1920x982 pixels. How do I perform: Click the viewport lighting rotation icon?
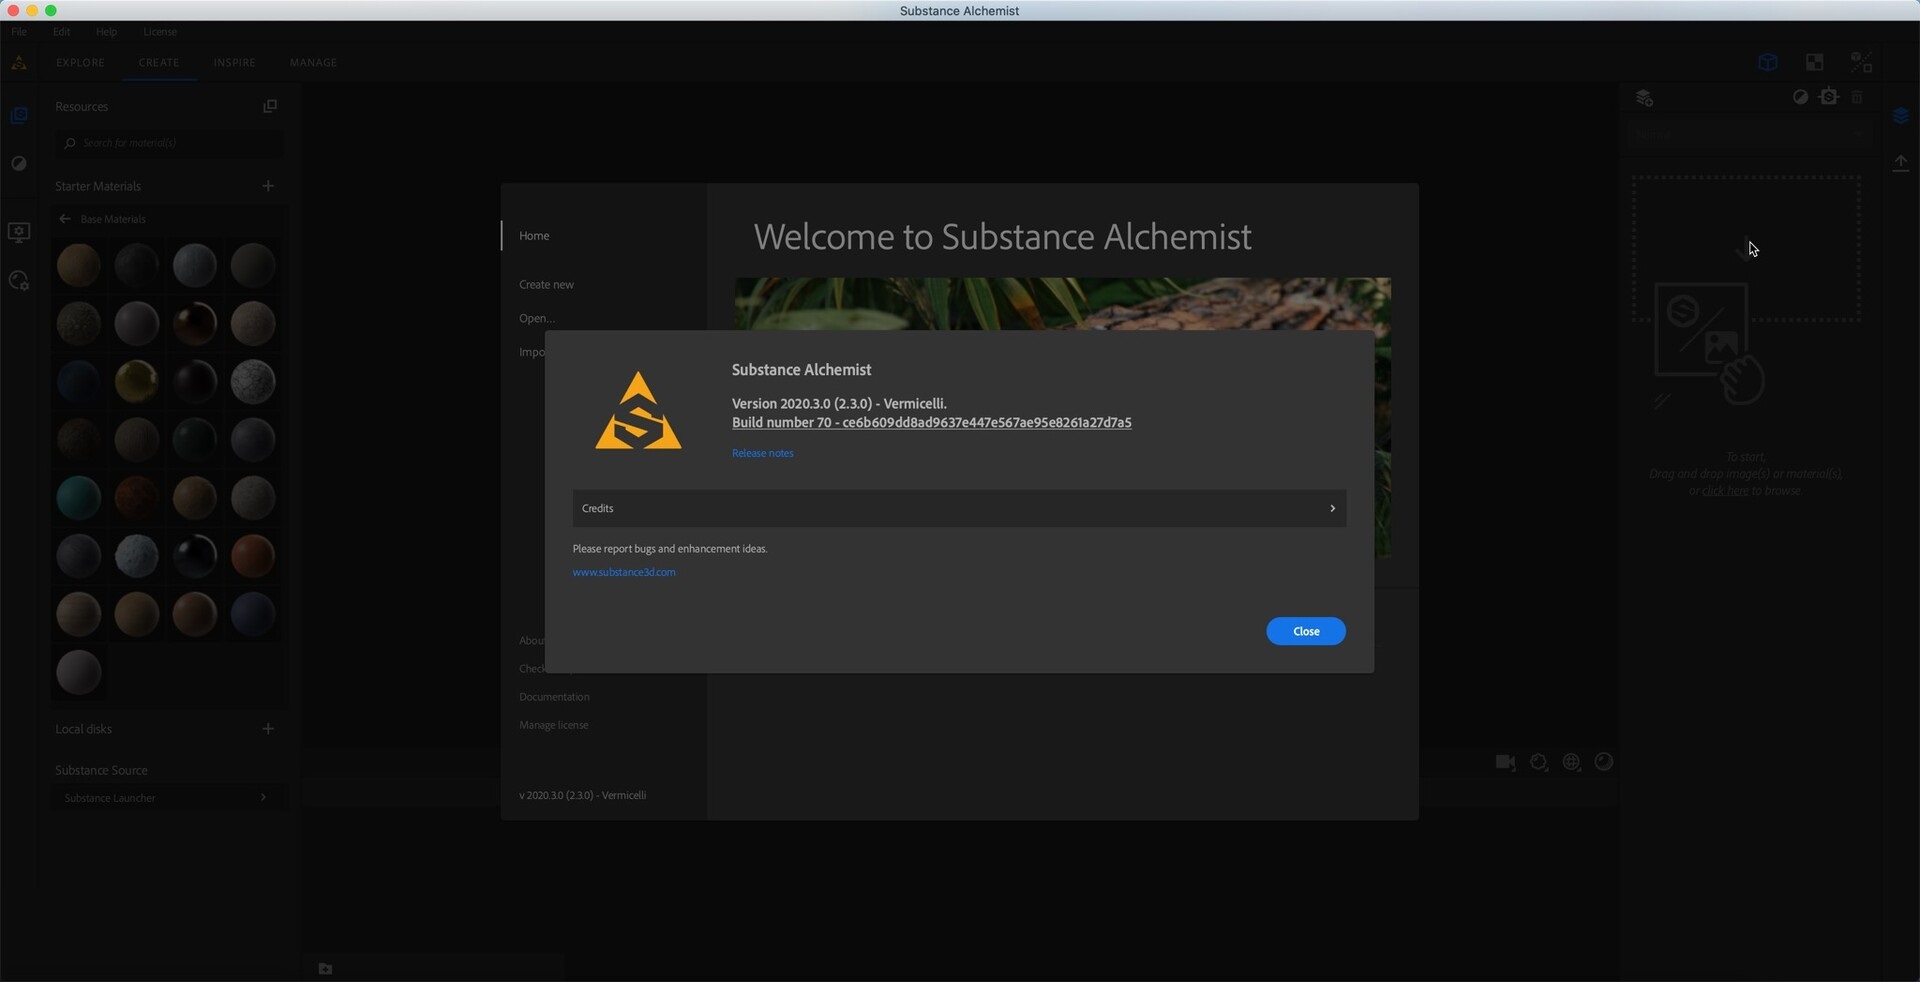pyautogui.click(x=1539, y=762)
